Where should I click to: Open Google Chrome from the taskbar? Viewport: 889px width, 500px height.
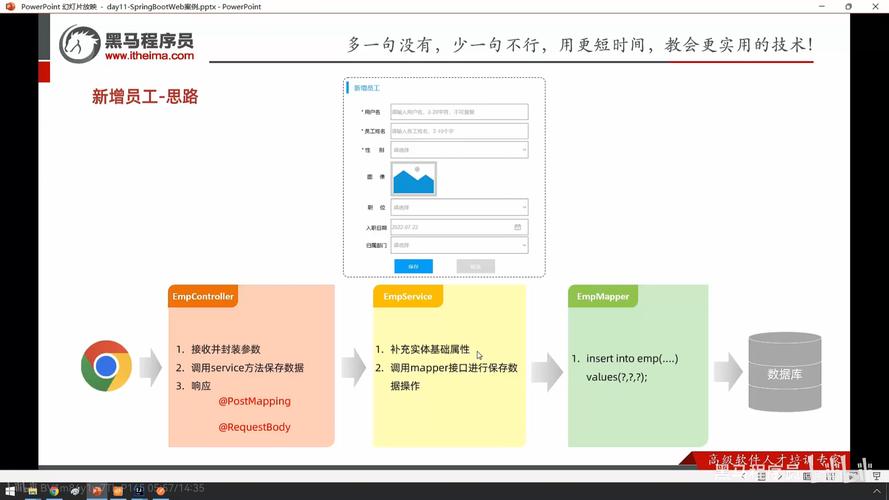pos(54,491)
